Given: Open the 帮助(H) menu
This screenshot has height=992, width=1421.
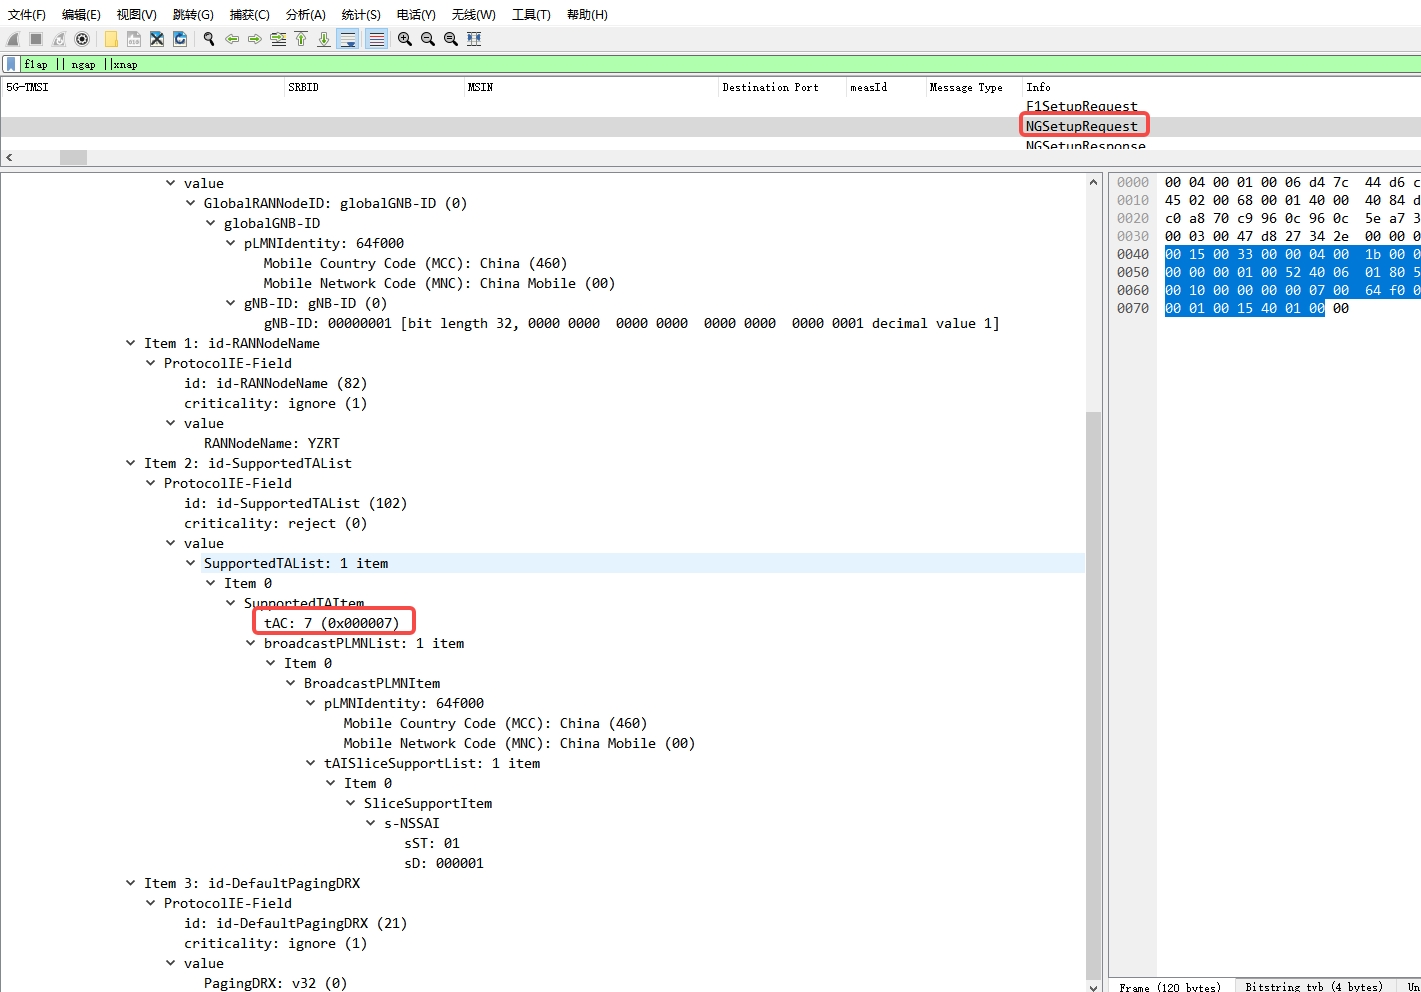Looking at the screenshot, I should [587, 14].
